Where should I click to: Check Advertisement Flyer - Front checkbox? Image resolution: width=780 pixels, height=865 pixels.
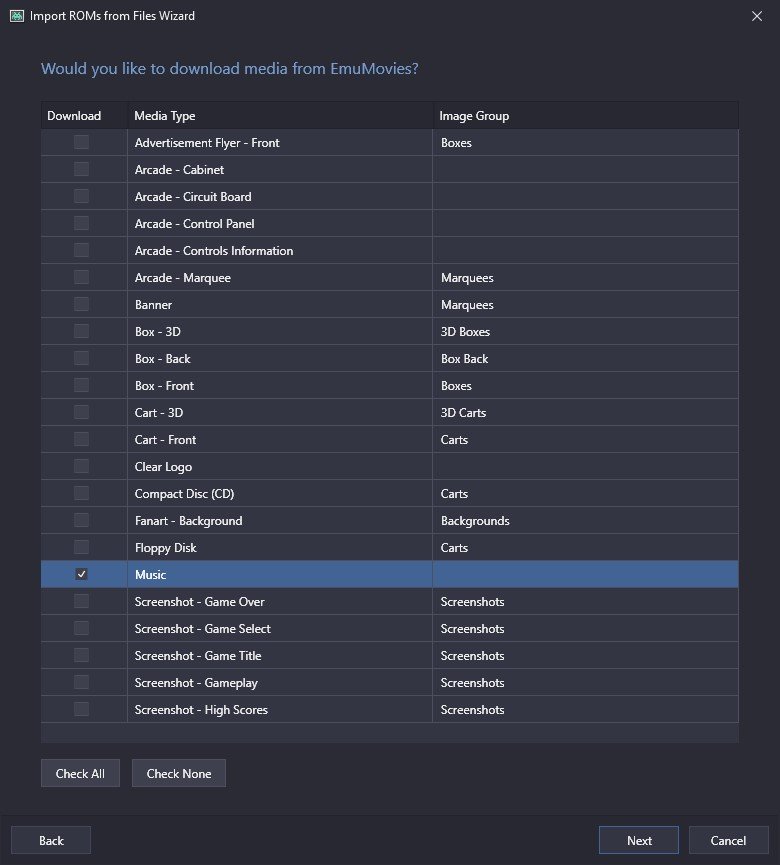click(81, 142)
